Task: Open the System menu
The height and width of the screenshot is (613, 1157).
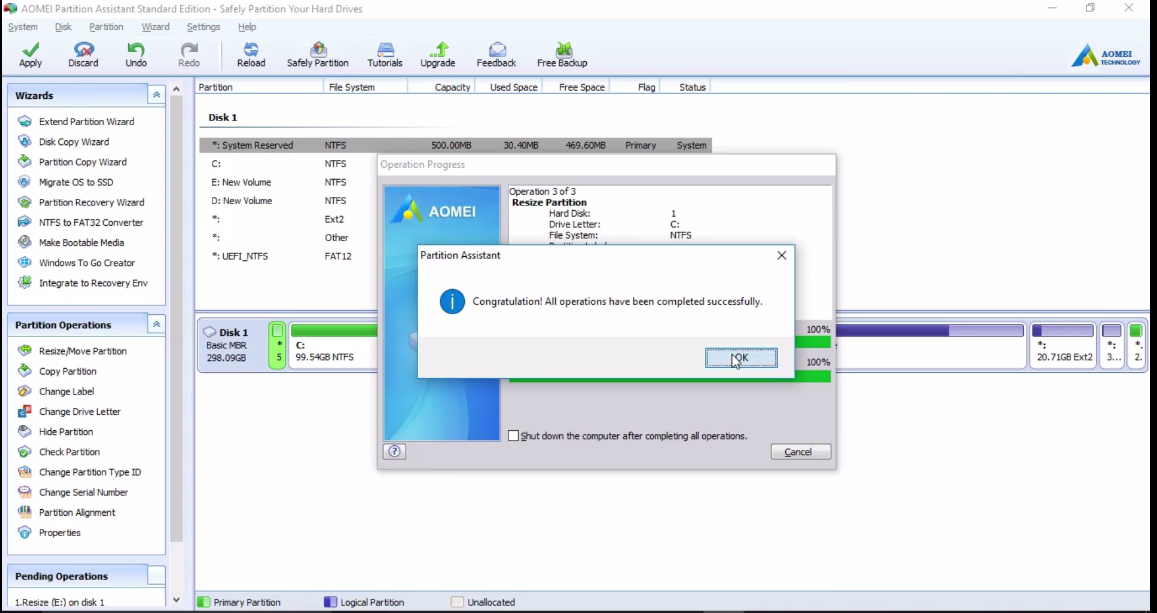Action: click(x=23, y=27)
